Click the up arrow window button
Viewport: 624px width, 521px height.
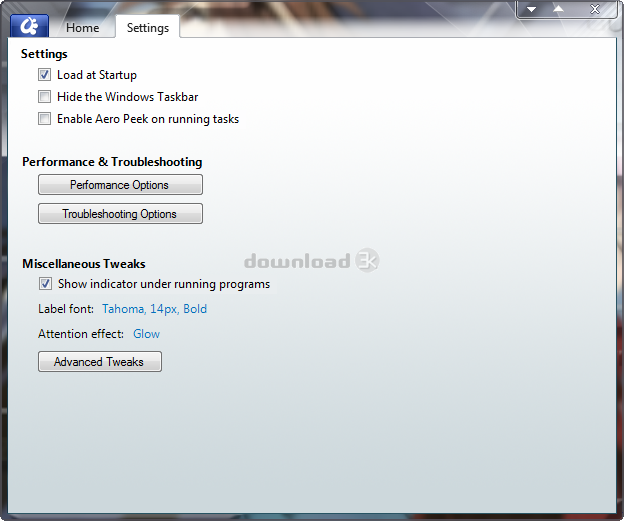pyautogui.click(x=559, y=9)
